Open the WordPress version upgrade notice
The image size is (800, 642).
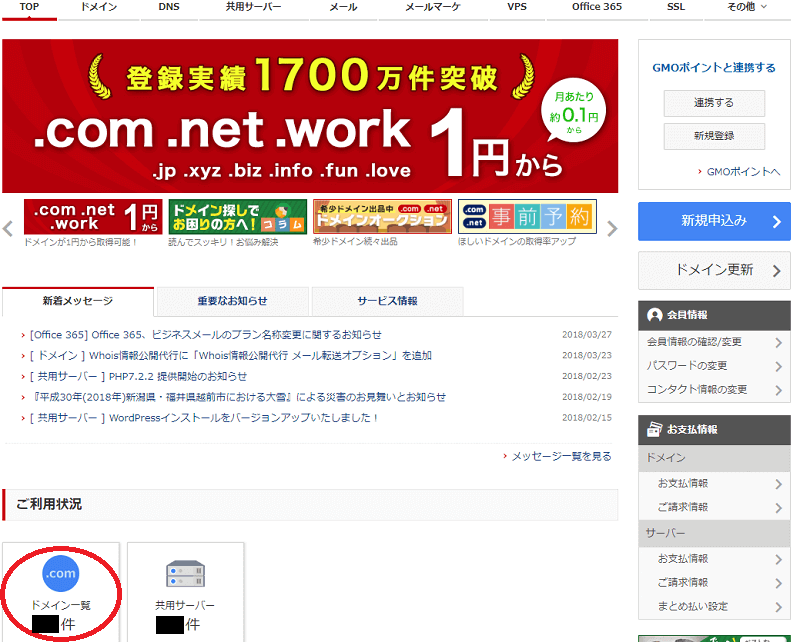click(205, 418)
